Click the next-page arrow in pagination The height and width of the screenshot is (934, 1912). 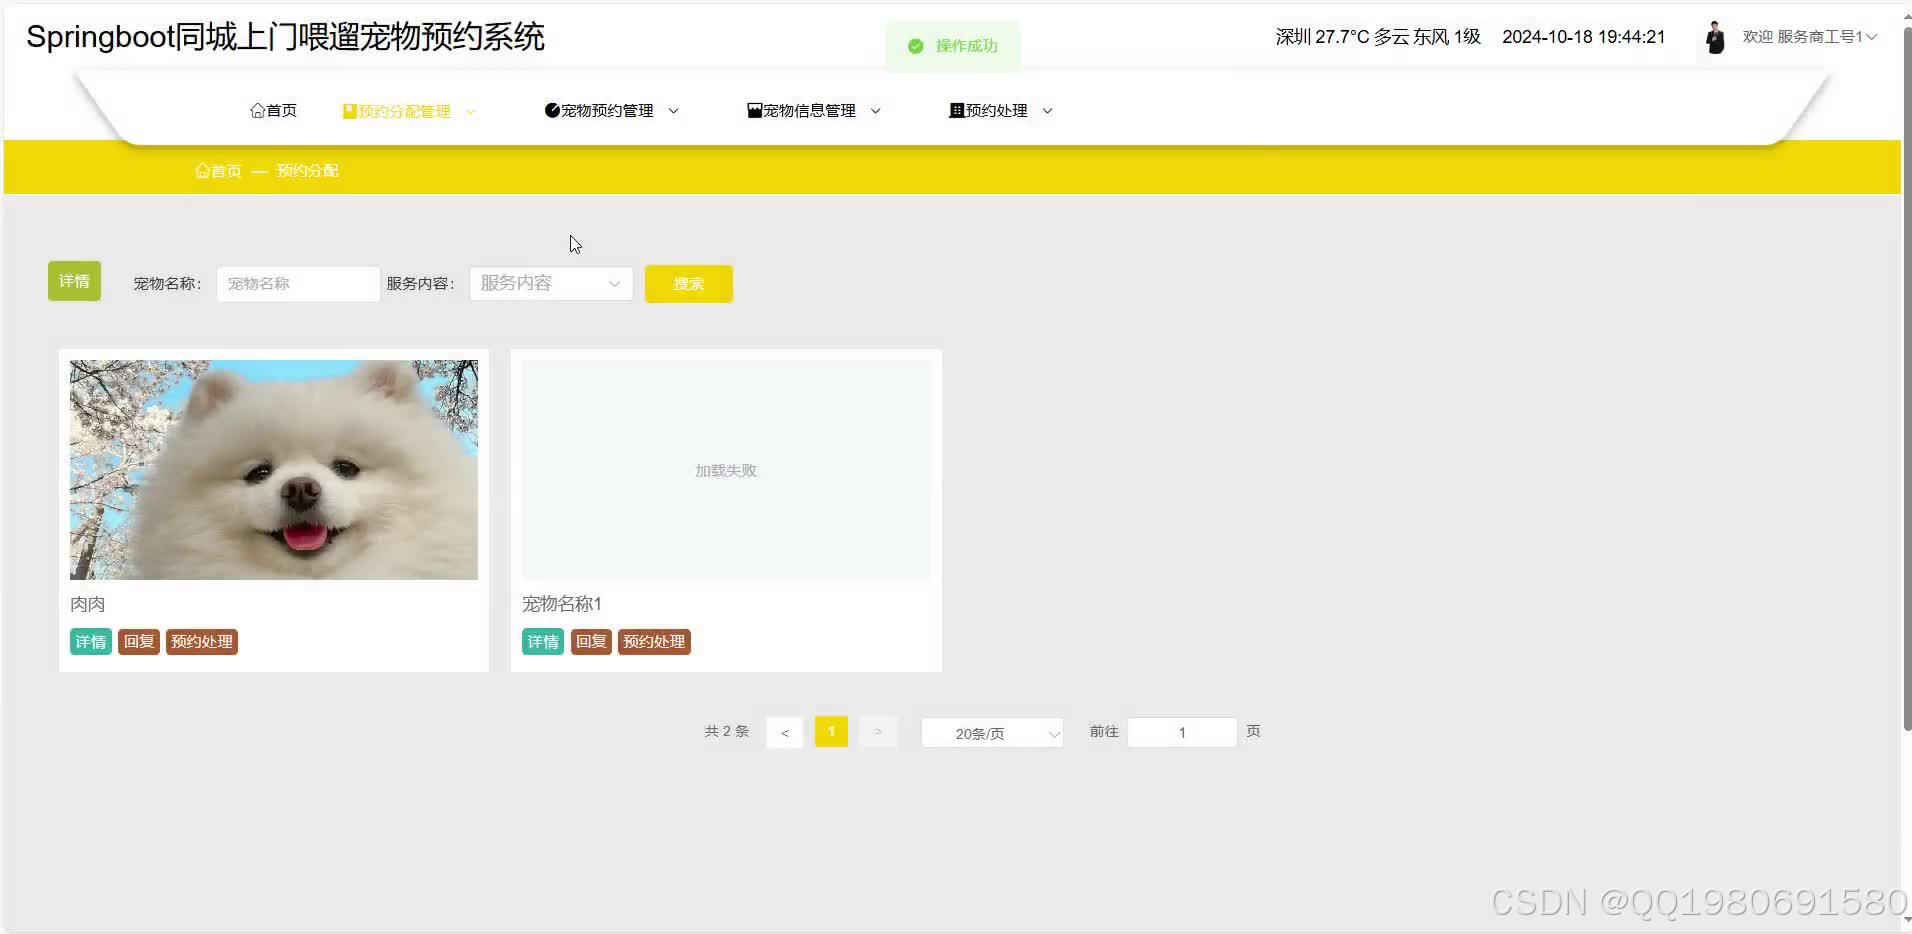tap(877, 731)
